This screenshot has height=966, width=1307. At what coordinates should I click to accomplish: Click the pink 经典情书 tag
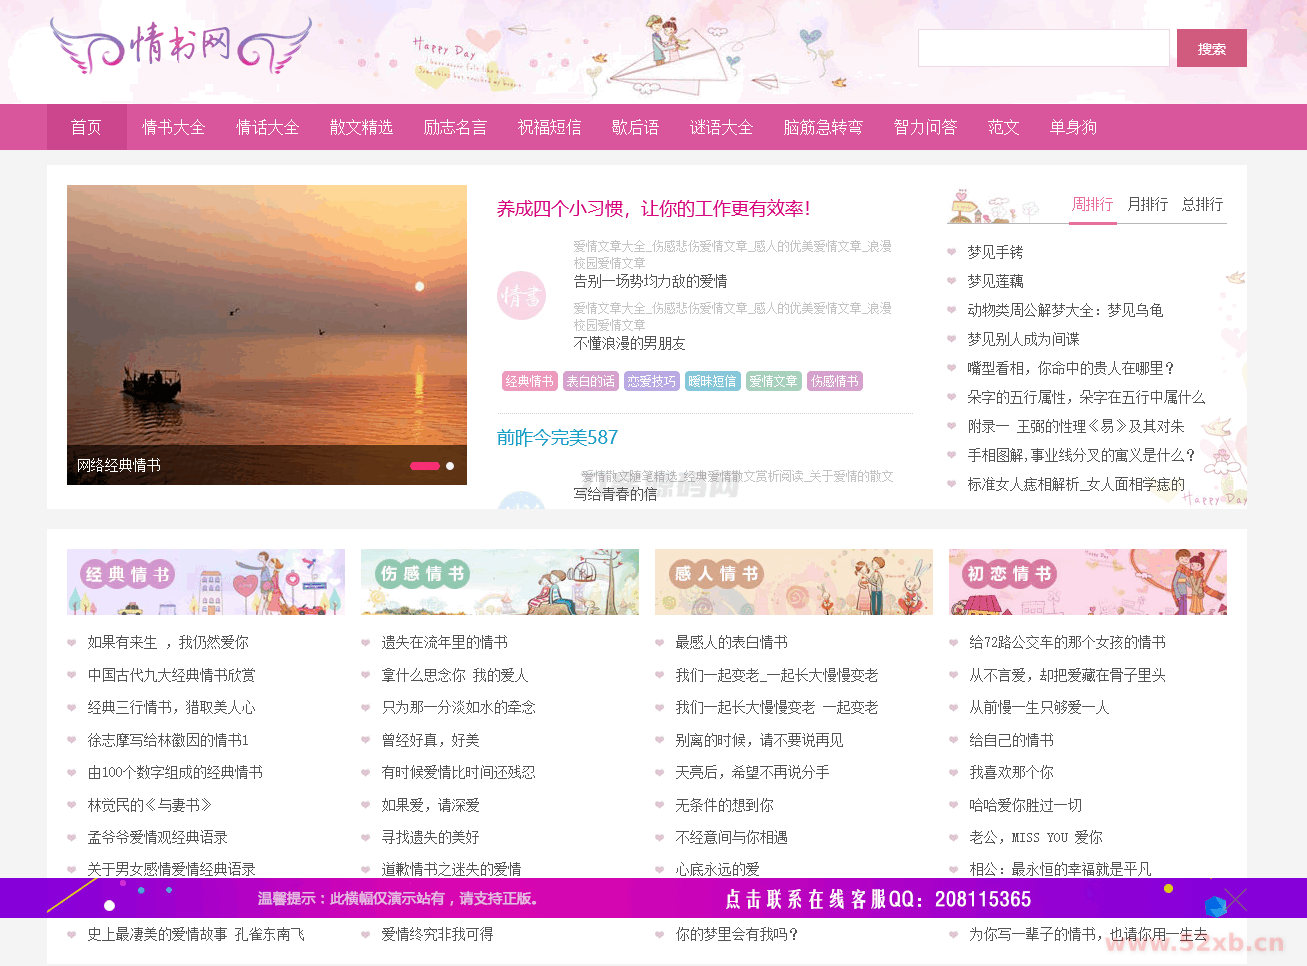[529, 381]
